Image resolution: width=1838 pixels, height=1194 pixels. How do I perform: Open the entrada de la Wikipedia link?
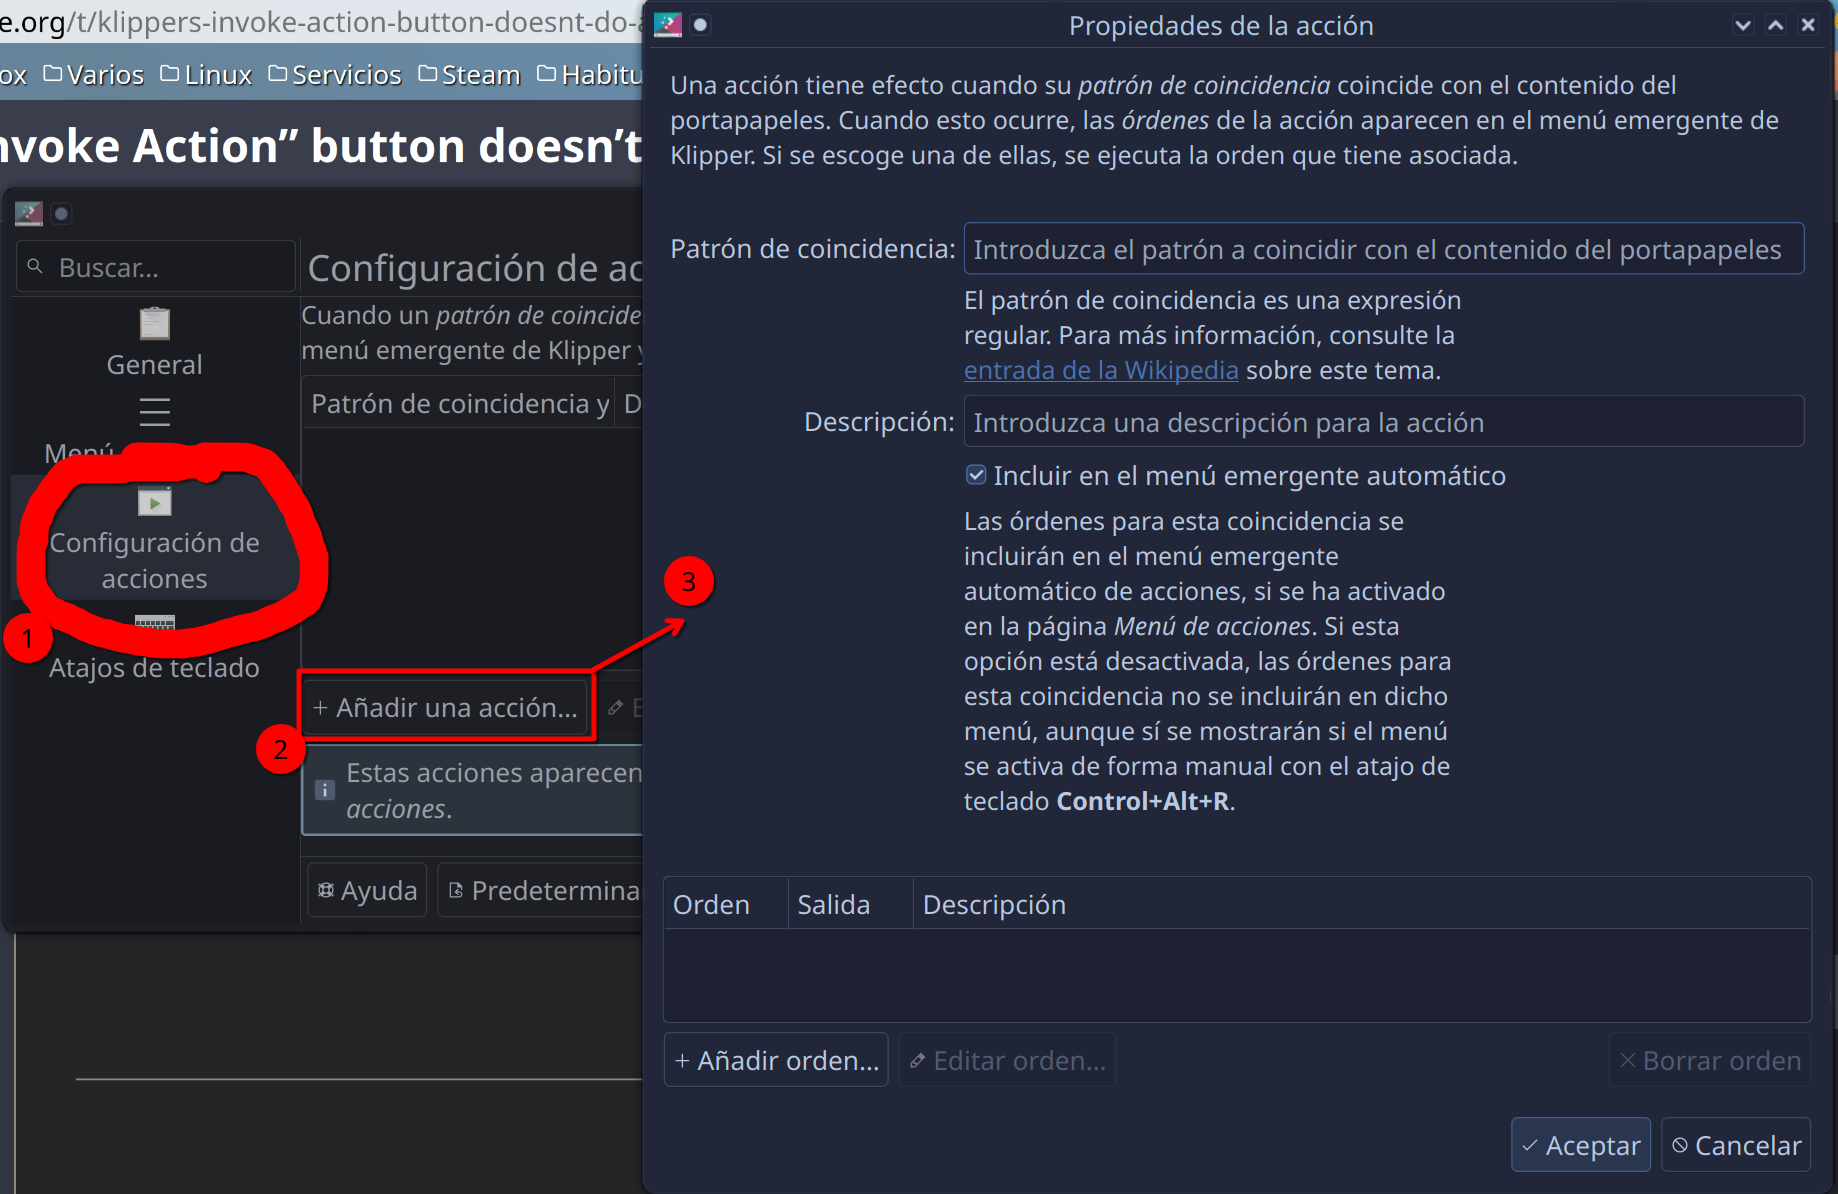pyautogui.click(x=1100, y=370)
